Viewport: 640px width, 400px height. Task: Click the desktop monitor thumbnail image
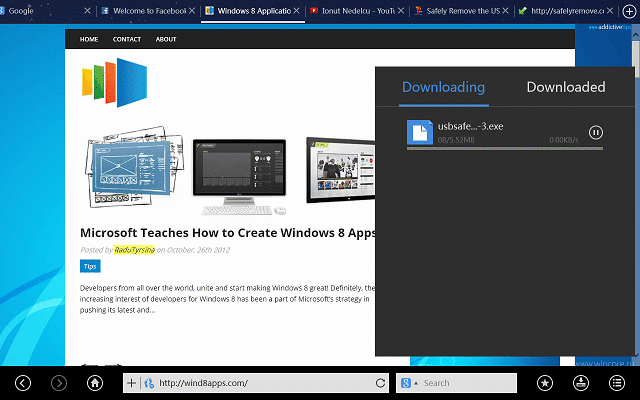click(240, 176)
